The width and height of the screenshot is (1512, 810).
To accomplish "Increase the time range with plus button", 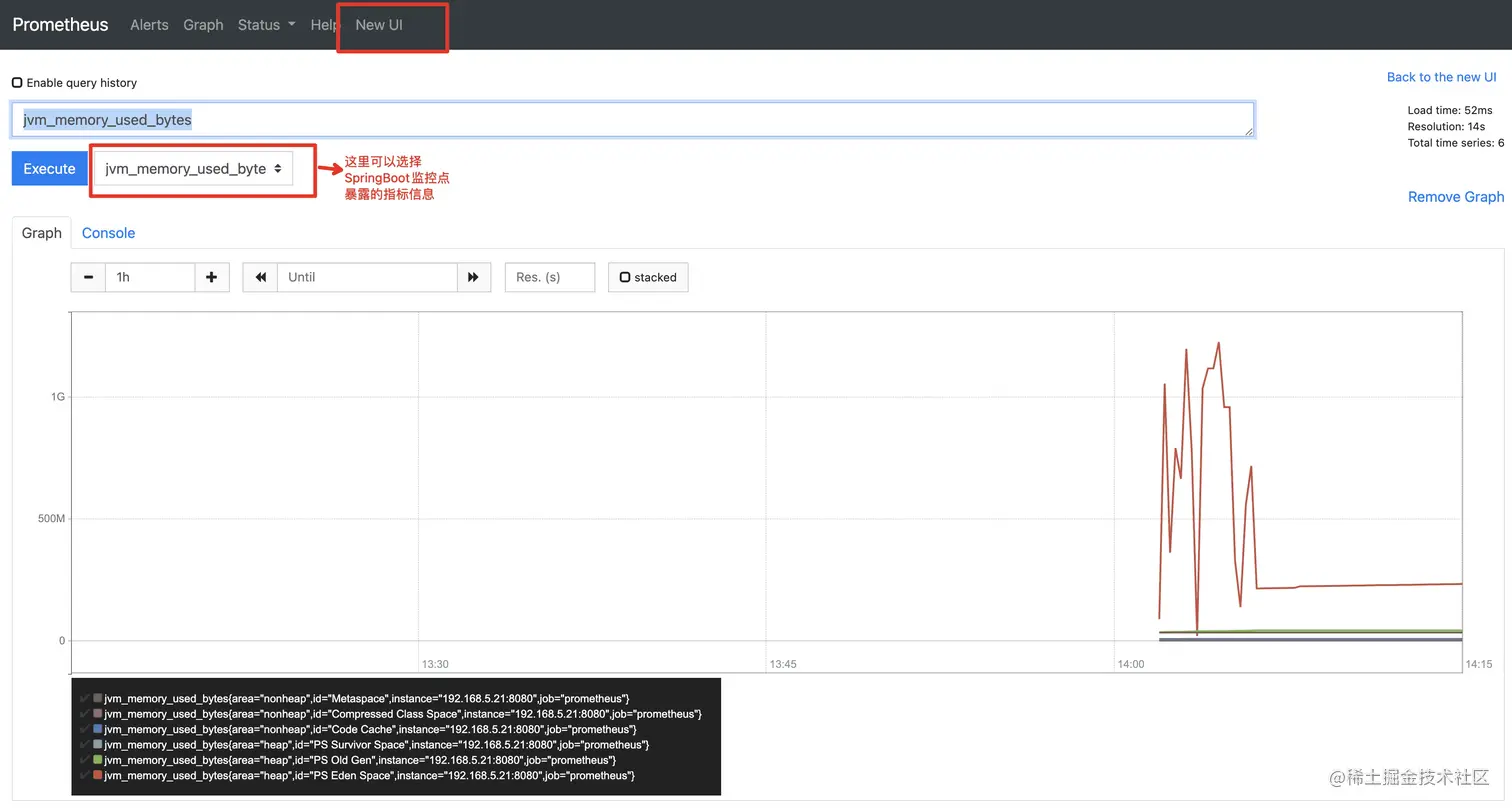I will point(211,277).
